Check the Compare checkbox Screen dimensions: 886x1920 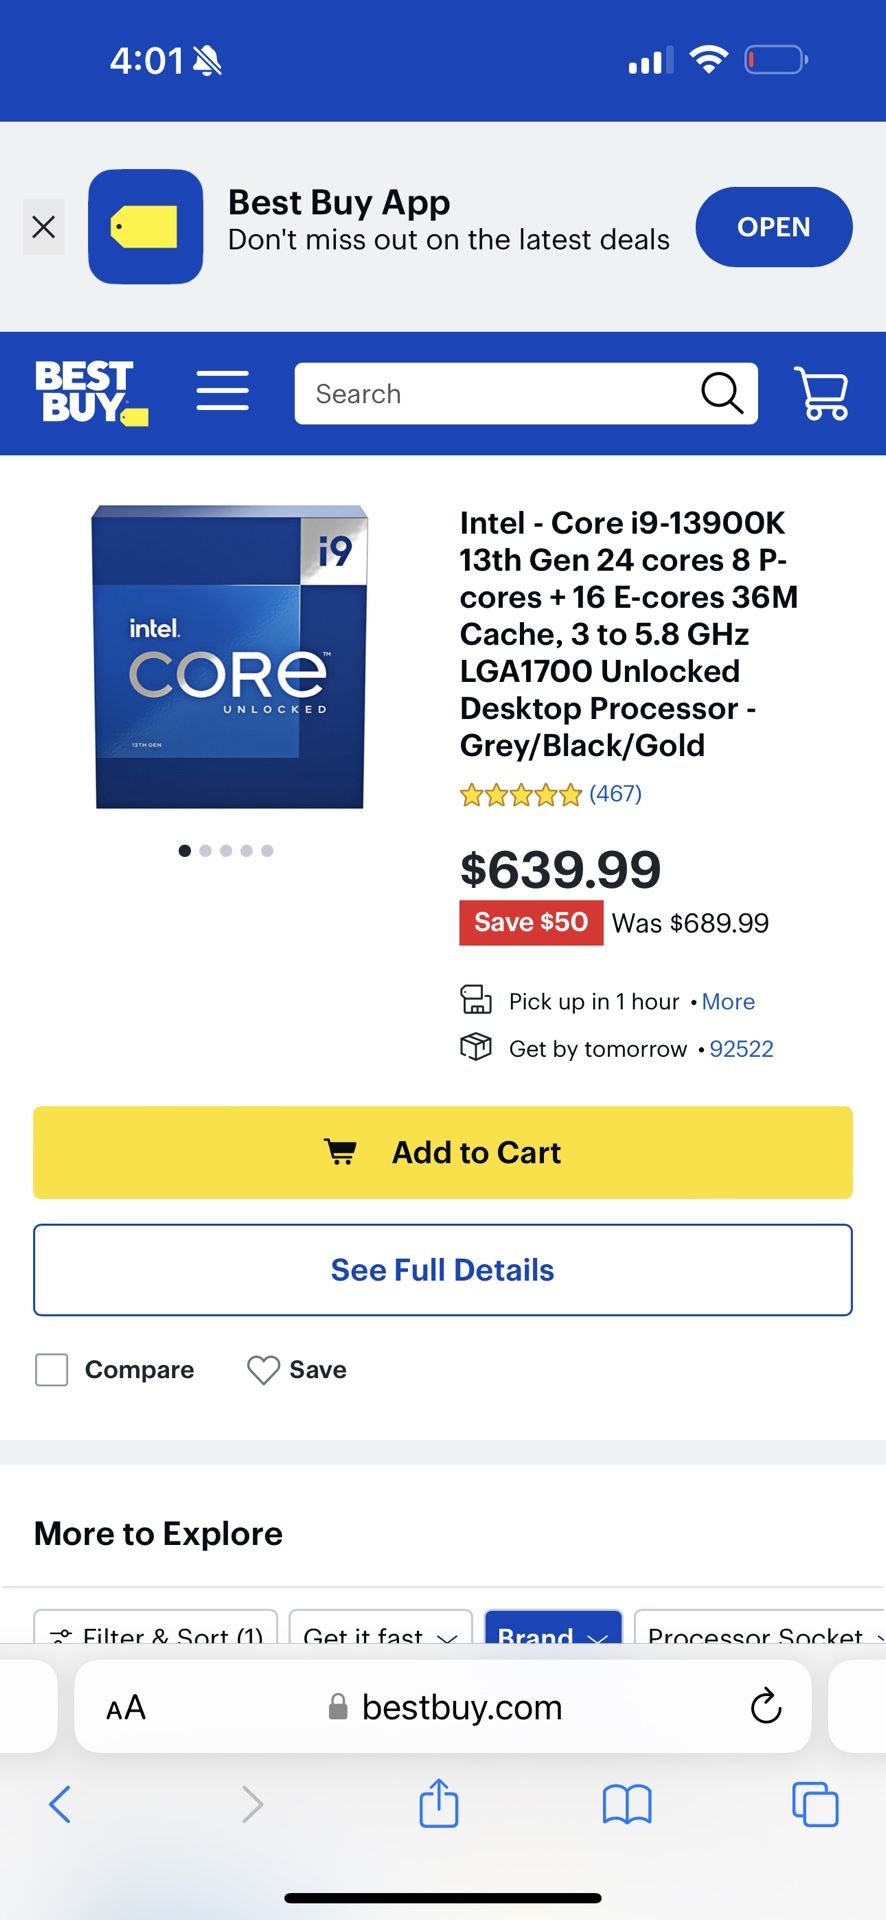point(52,1370)
